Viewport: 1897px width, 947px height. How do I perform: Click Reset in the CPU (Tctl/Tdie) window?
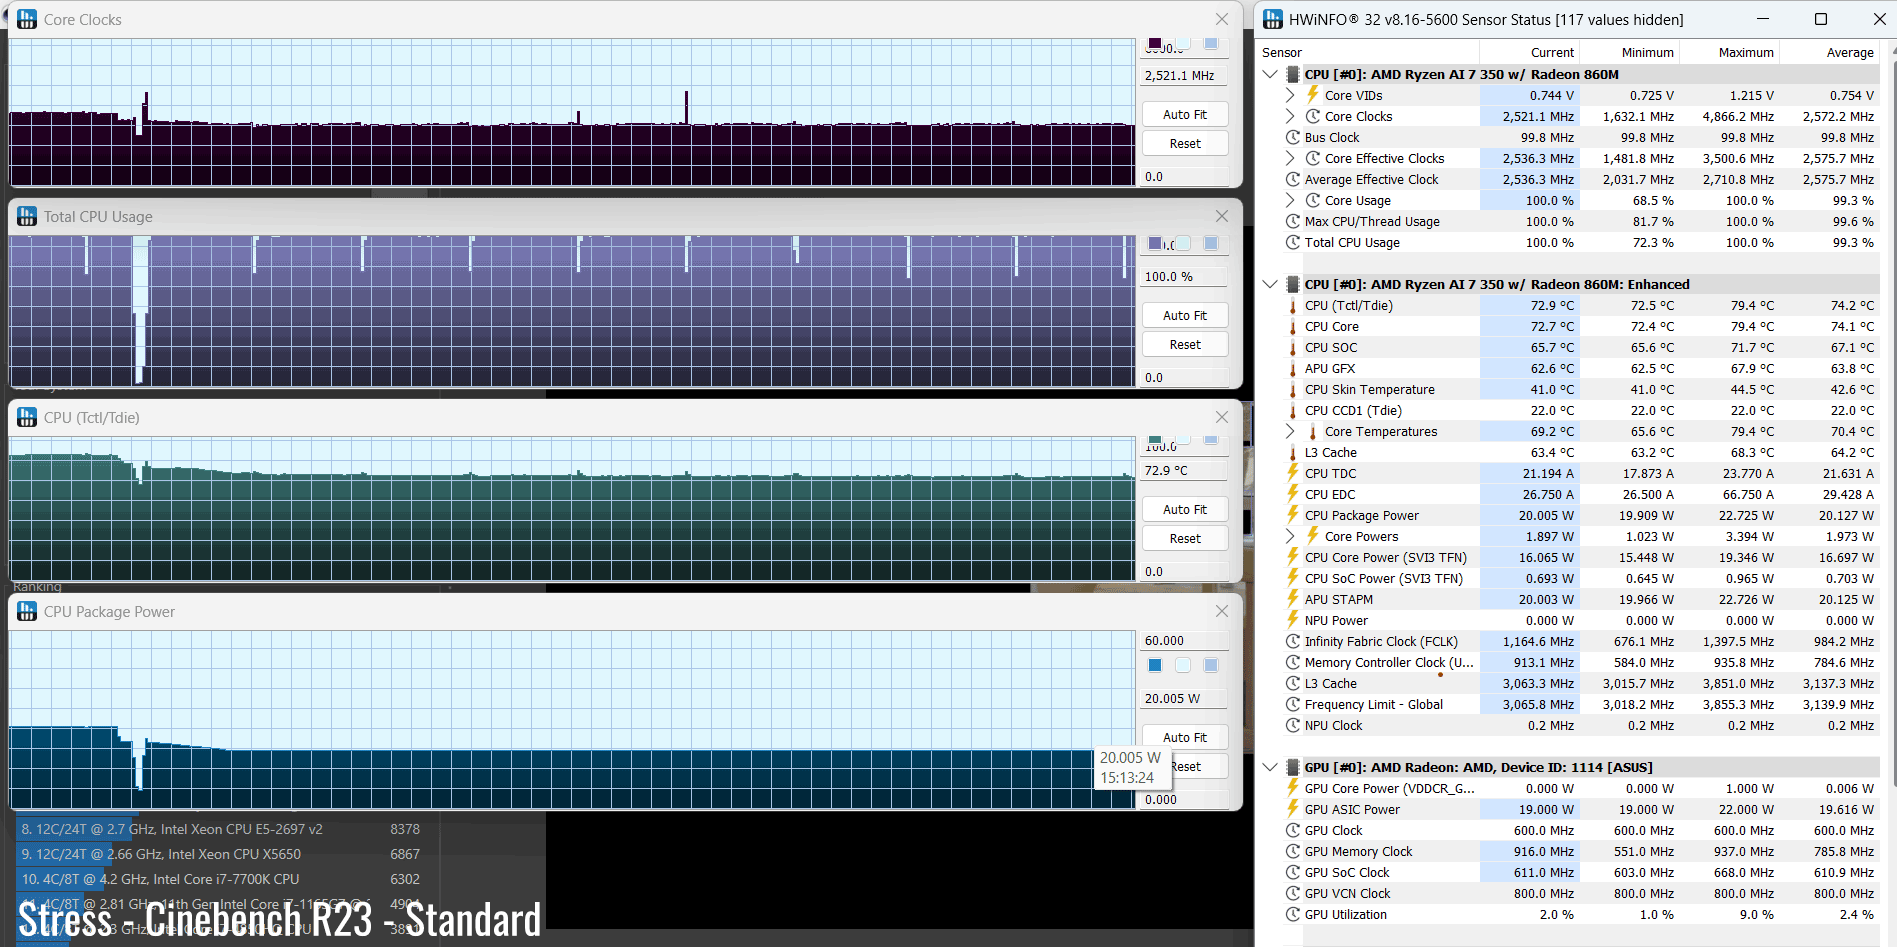coord(1185,538)
